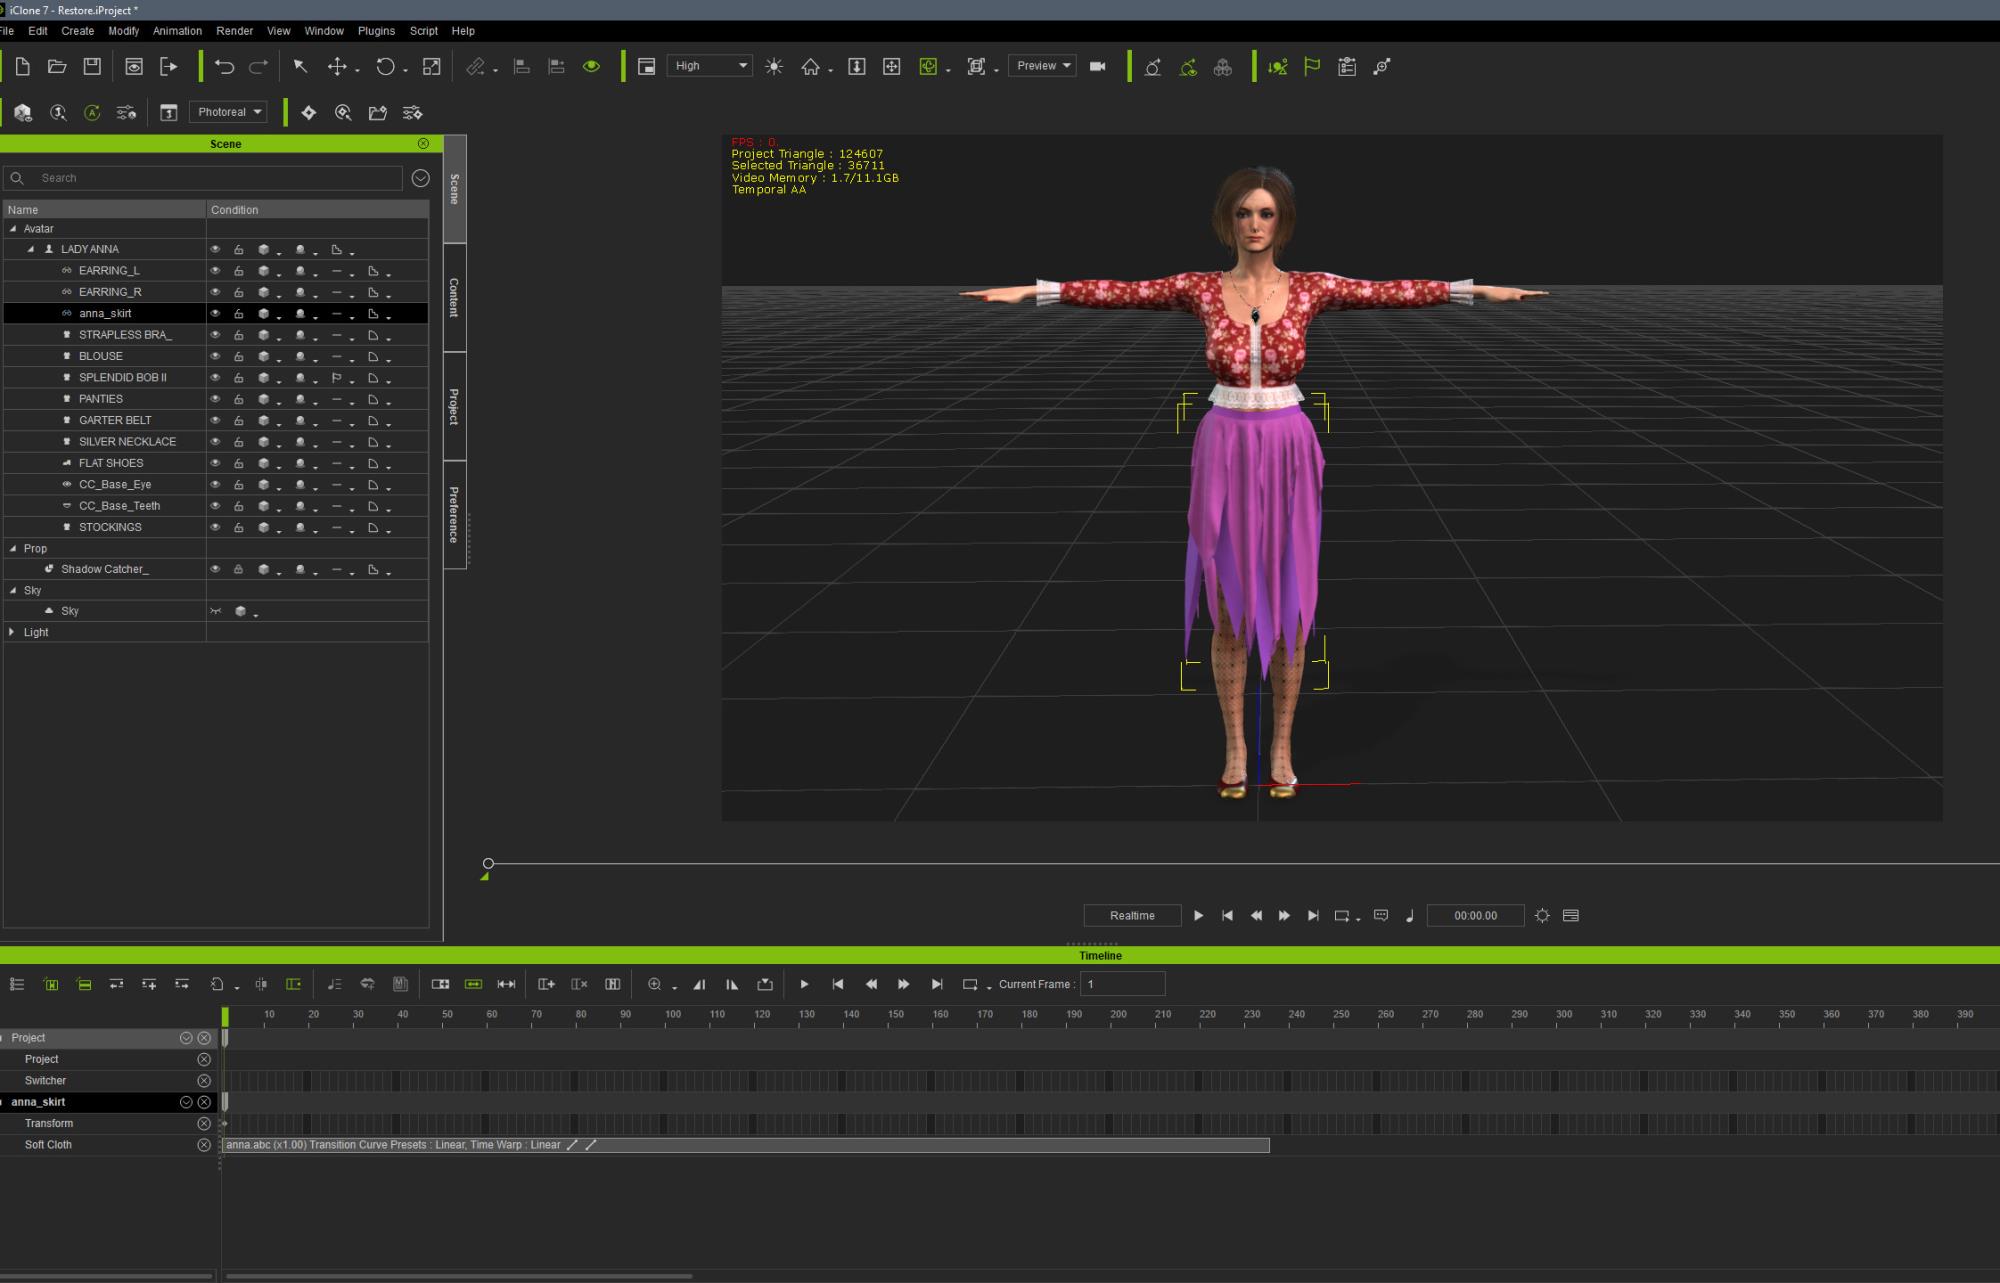Play the viewport animation

[1198, 915]
